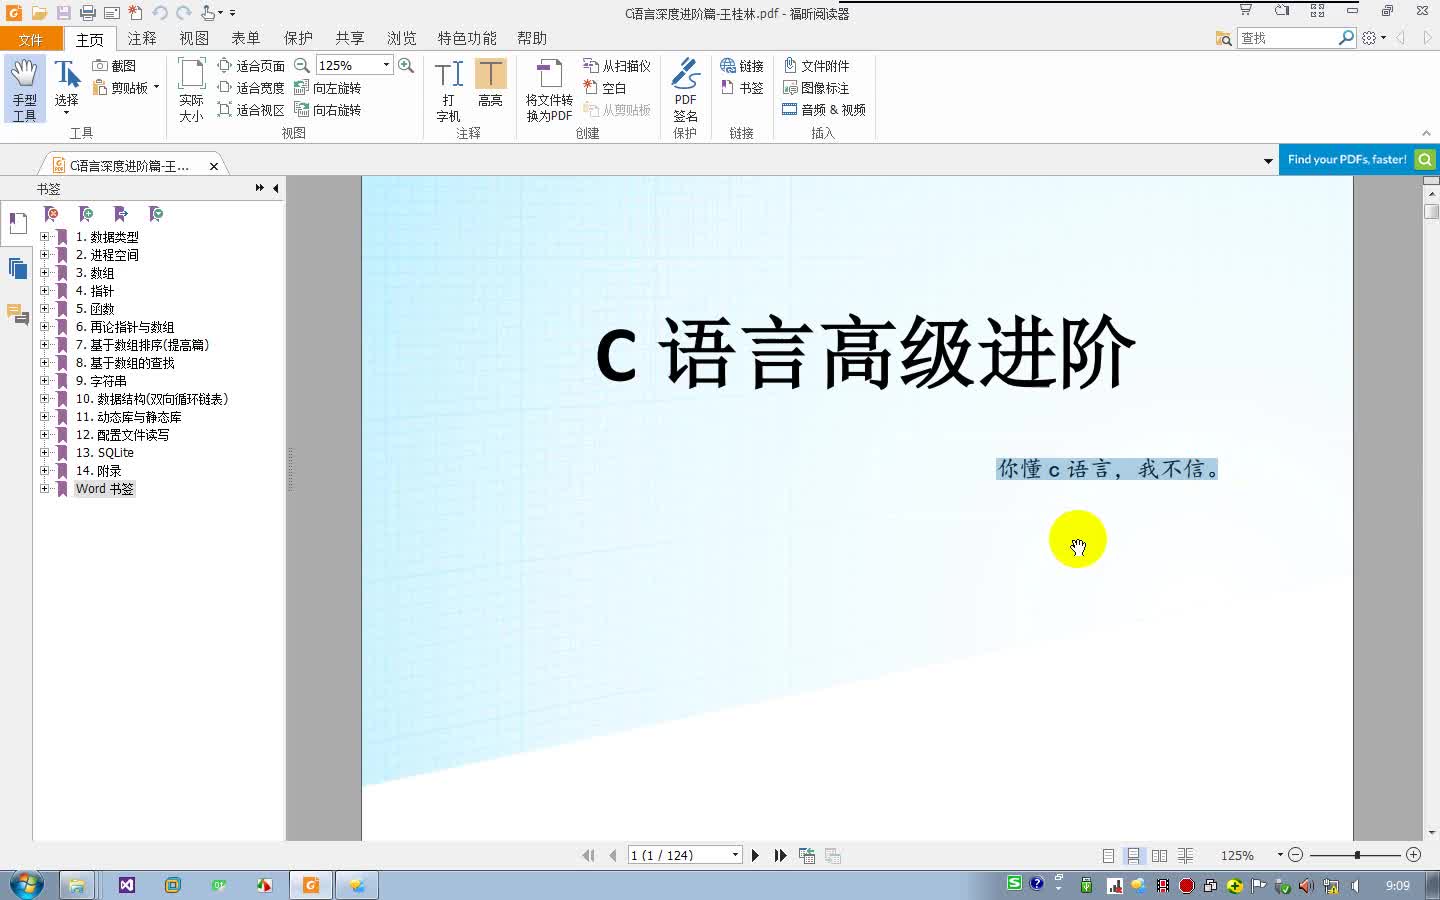The image size is (1440, 900).
Task: Open the comments panel icon
Action: pos(17,314)
